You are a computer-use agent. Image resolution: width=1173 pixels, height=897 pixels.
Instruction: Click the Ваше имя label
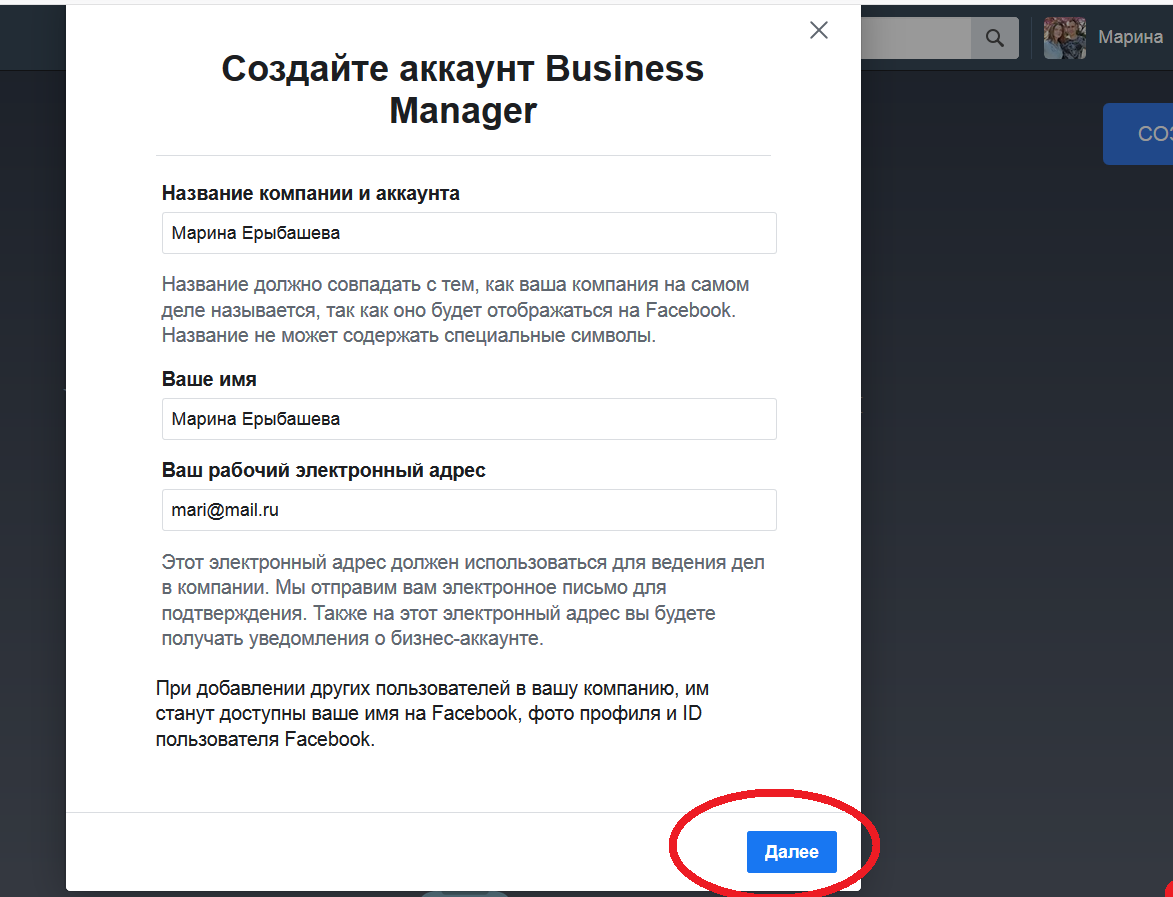tap(209, 379)
